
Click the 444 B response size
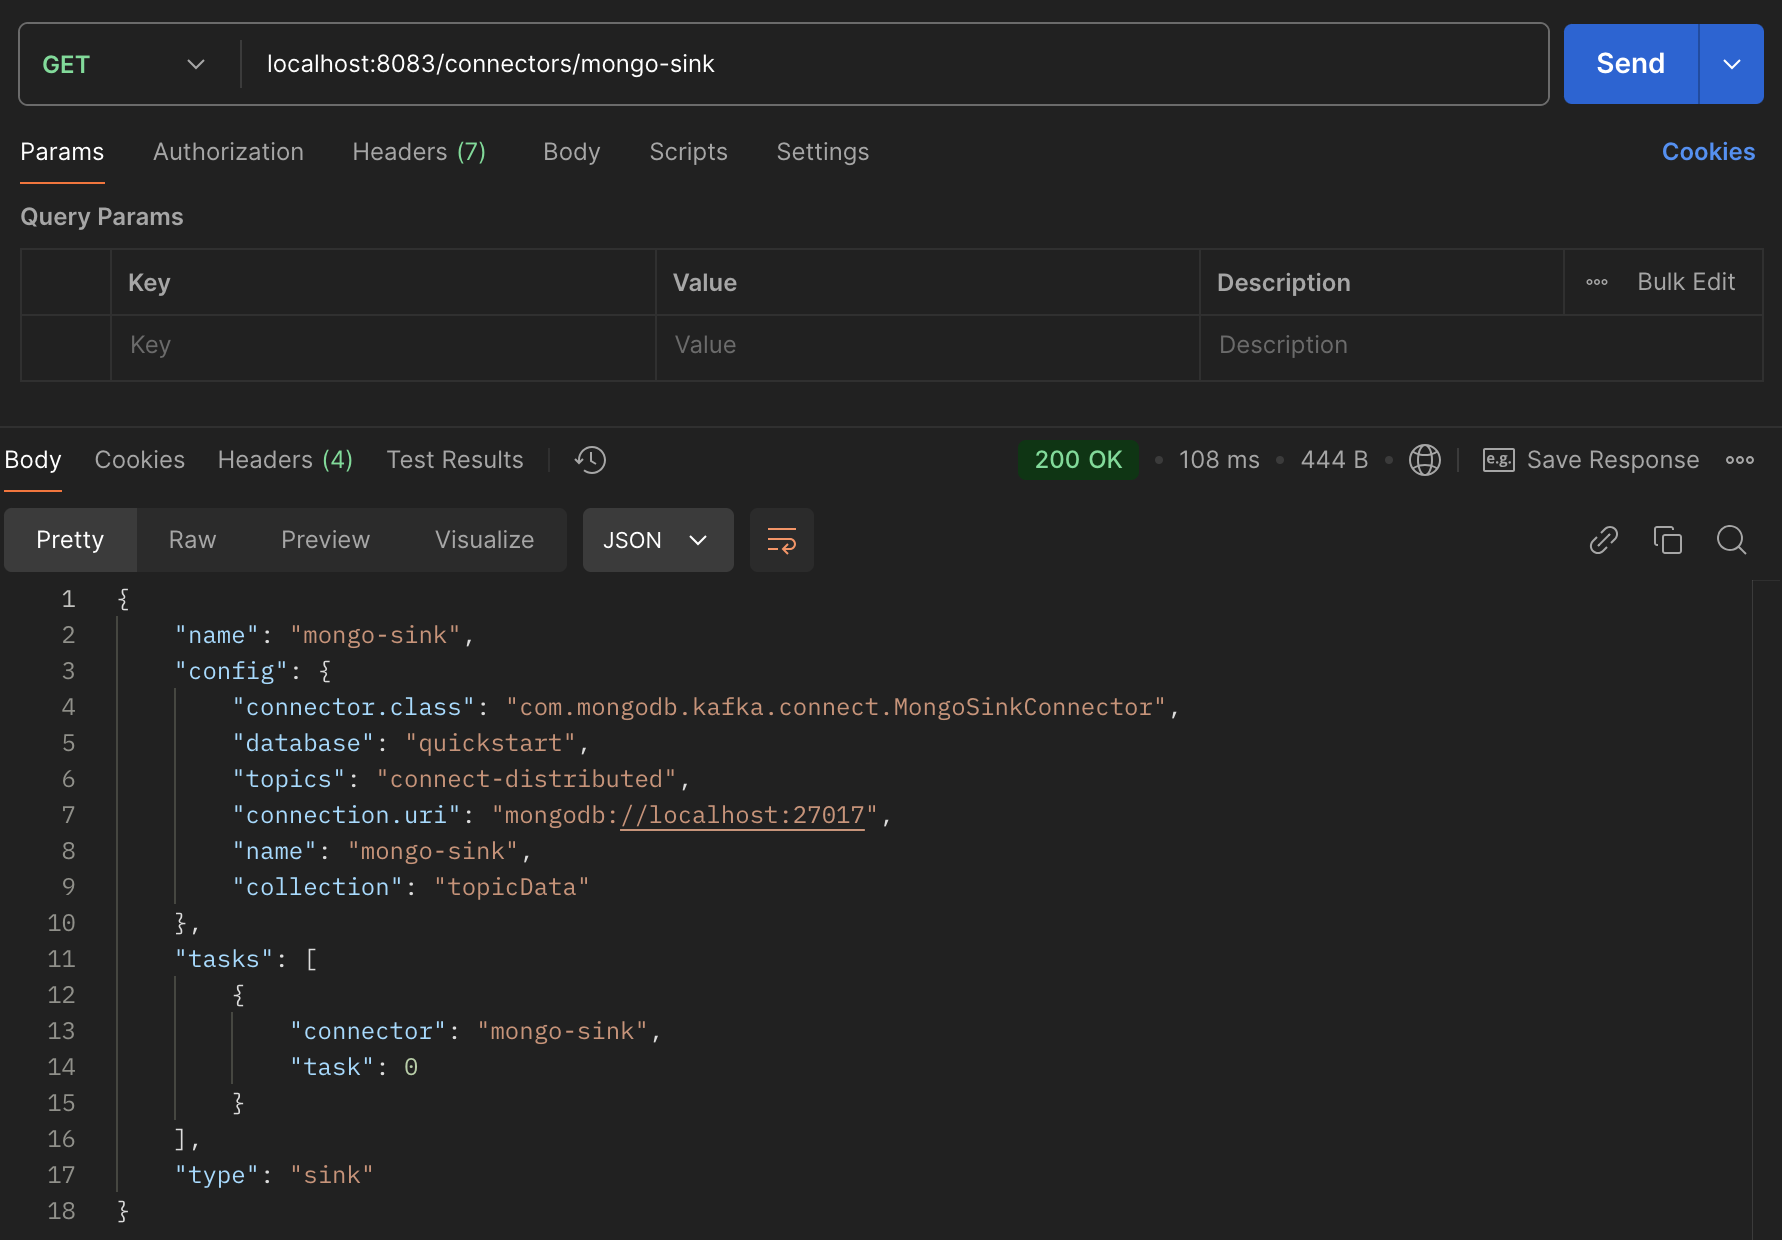tap(1334, 460)
